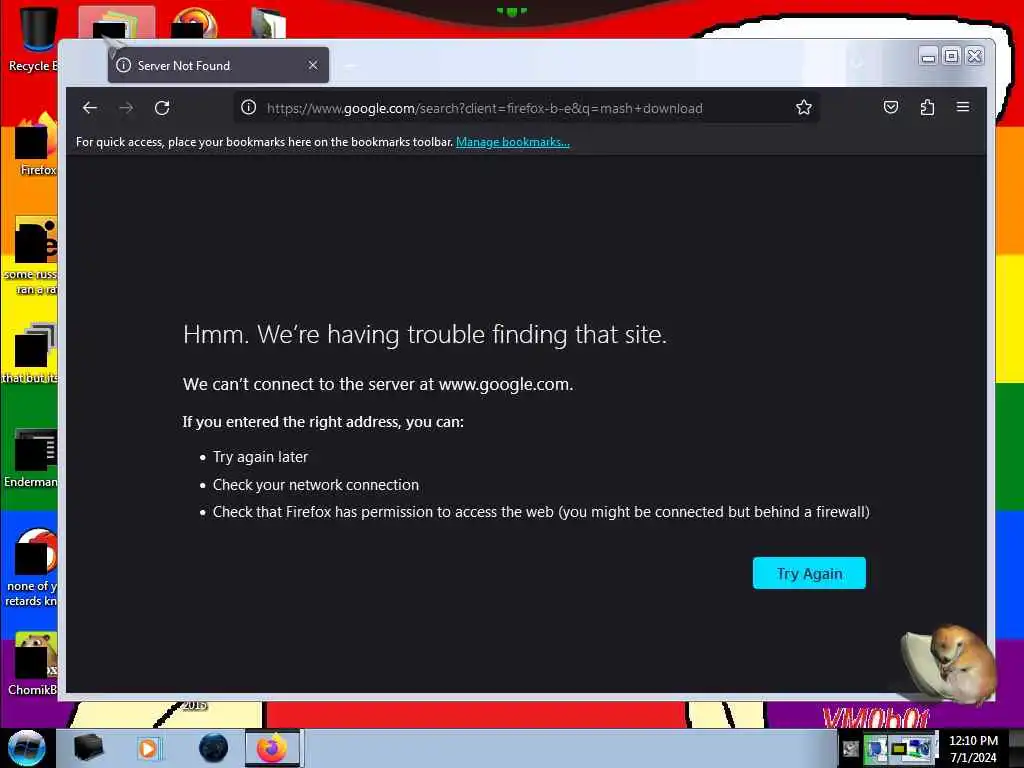Screen dimensions: 1024x768
Task: Select the 'some russ' desktop icon
Action: click(x=31, y=256)
